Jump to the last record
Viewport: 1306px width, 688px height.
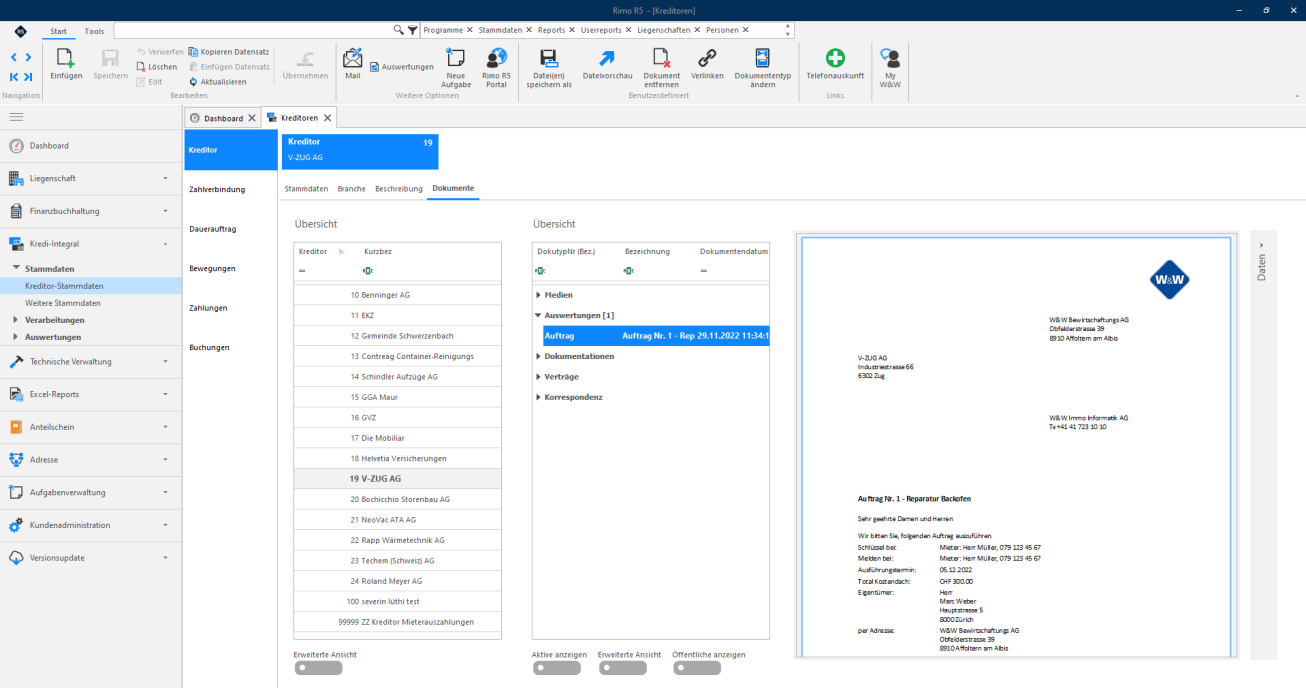click(x=28, y=77)
